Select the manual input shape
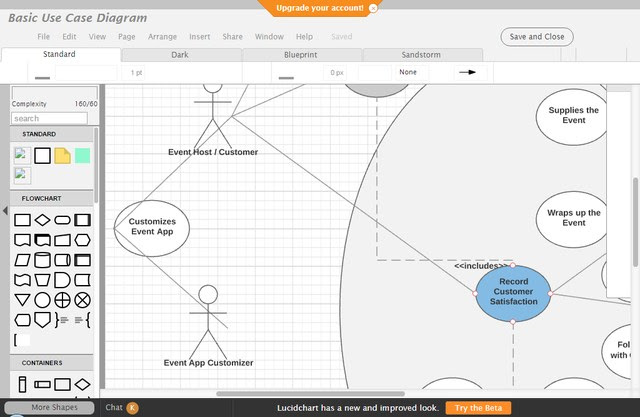640x417 pixels. click(62, 240)
